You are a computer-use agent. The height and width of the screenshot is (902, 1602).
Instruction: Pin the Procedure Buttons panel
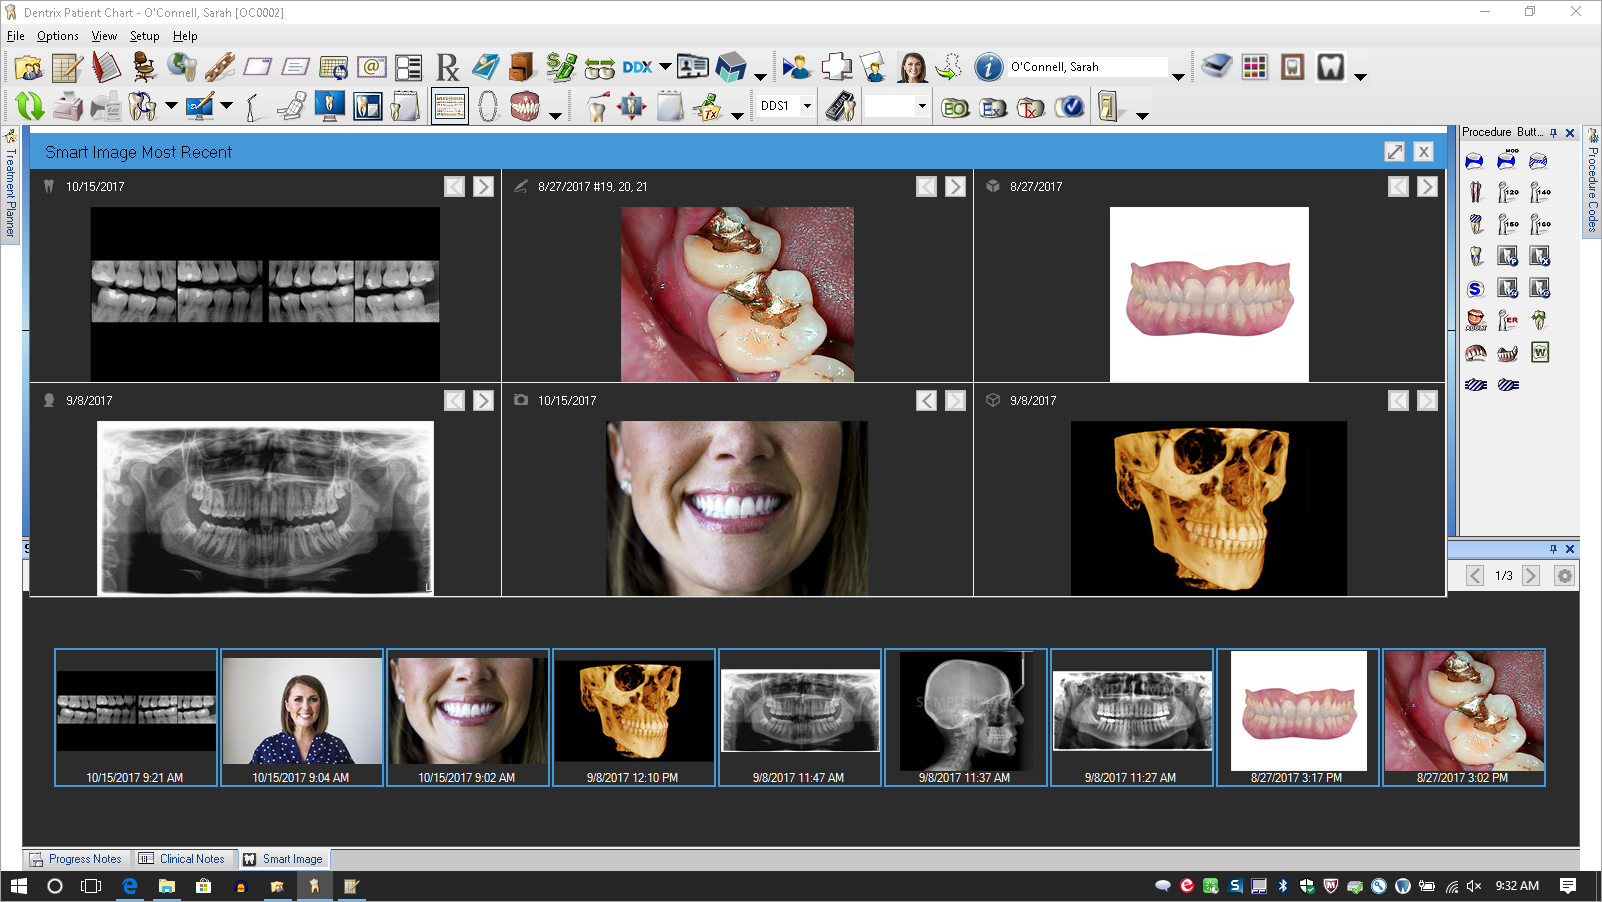click(x=1554, y=131)
